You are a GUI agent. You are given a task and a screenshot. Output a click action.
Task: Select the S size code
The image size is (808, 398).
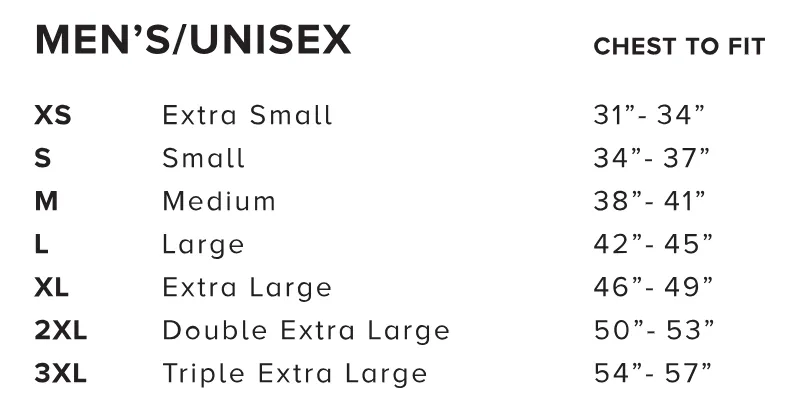(x=43, y=158)
